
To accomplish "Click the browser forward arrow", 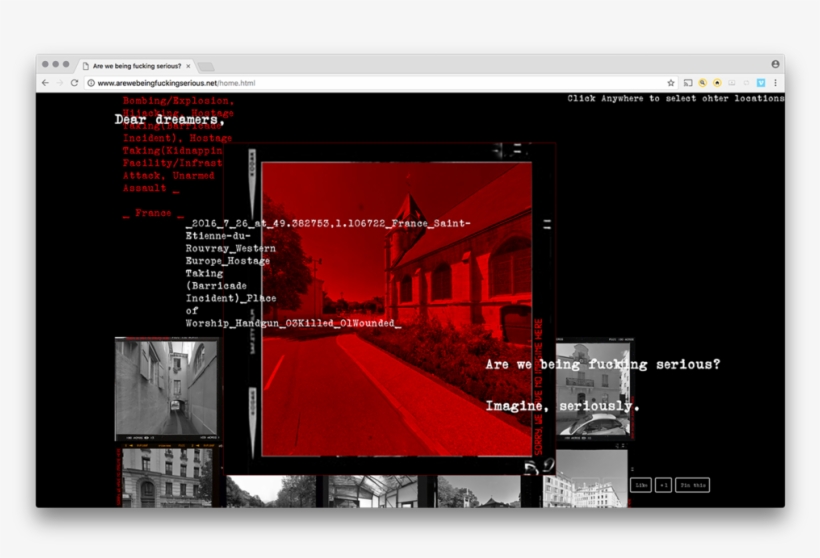I will (59, 83).
